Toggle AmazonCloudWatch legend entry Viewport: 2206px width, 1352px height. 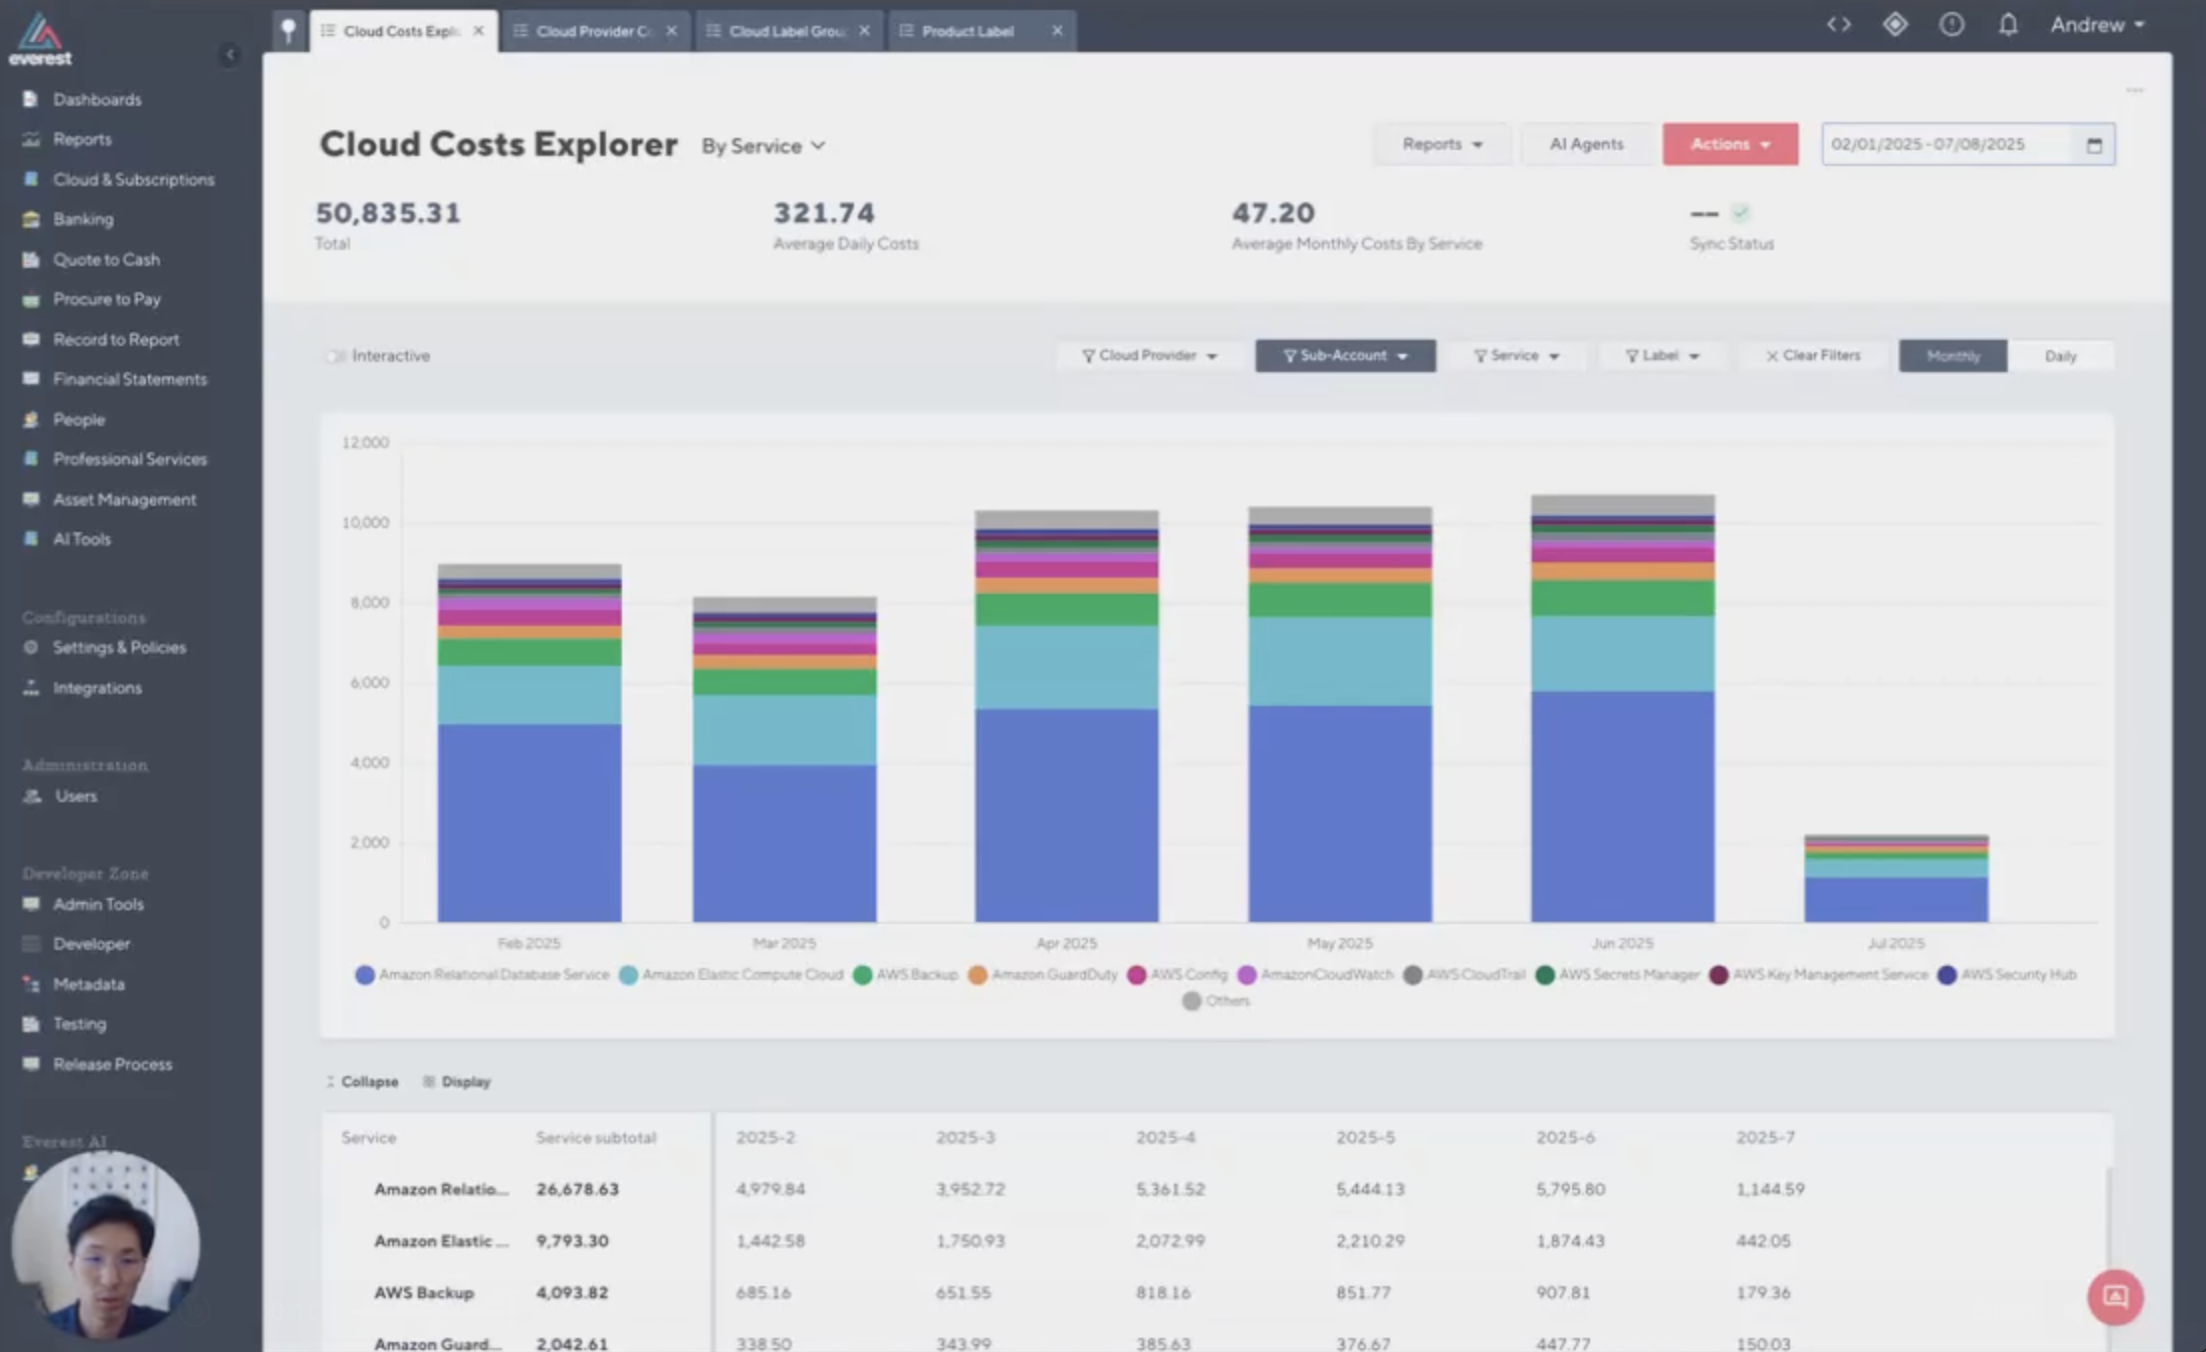(1315, 974)
